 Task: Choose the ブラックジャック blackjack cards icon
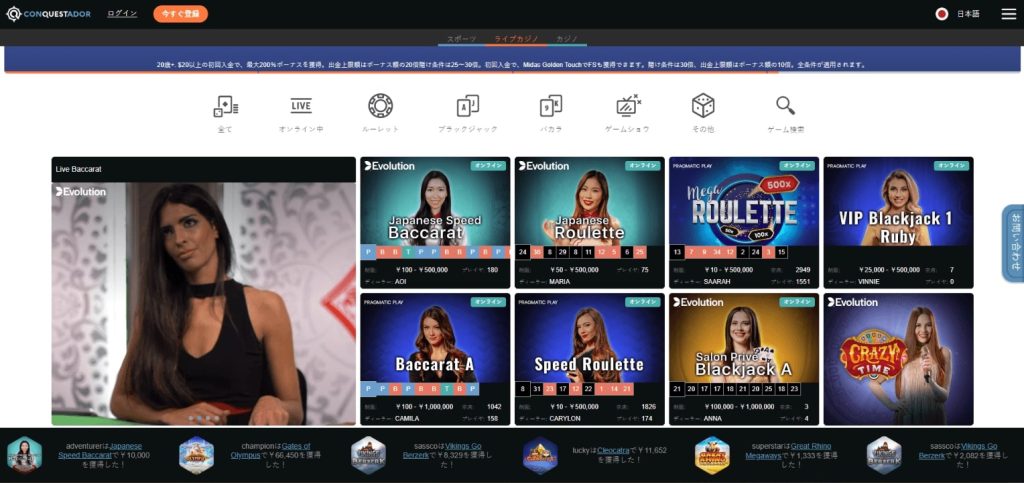(x=467, y=106)
